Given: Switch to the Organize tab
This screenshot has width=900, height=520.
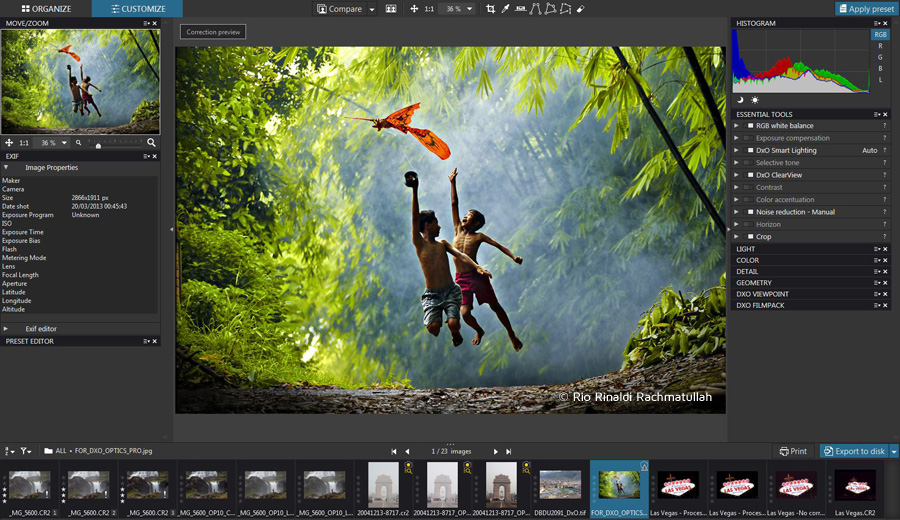Looking at the screenshot, I should point(46,9).
